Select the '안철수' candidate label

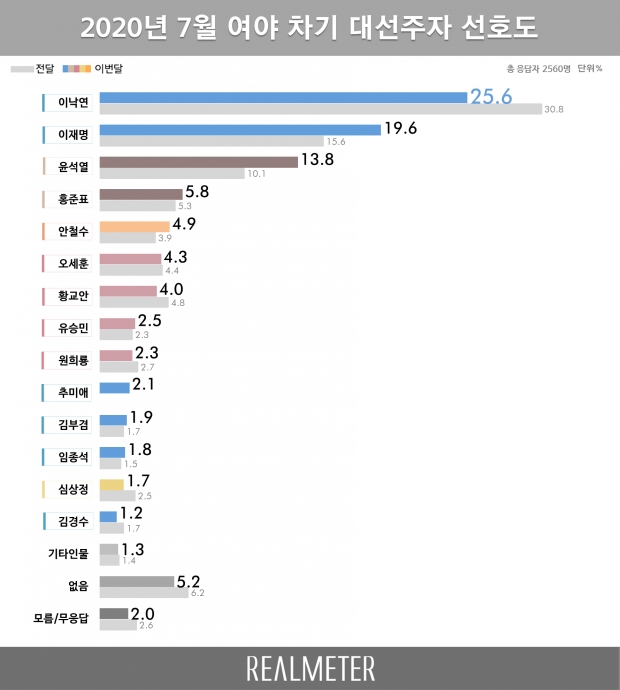click(x=67, y=231)
